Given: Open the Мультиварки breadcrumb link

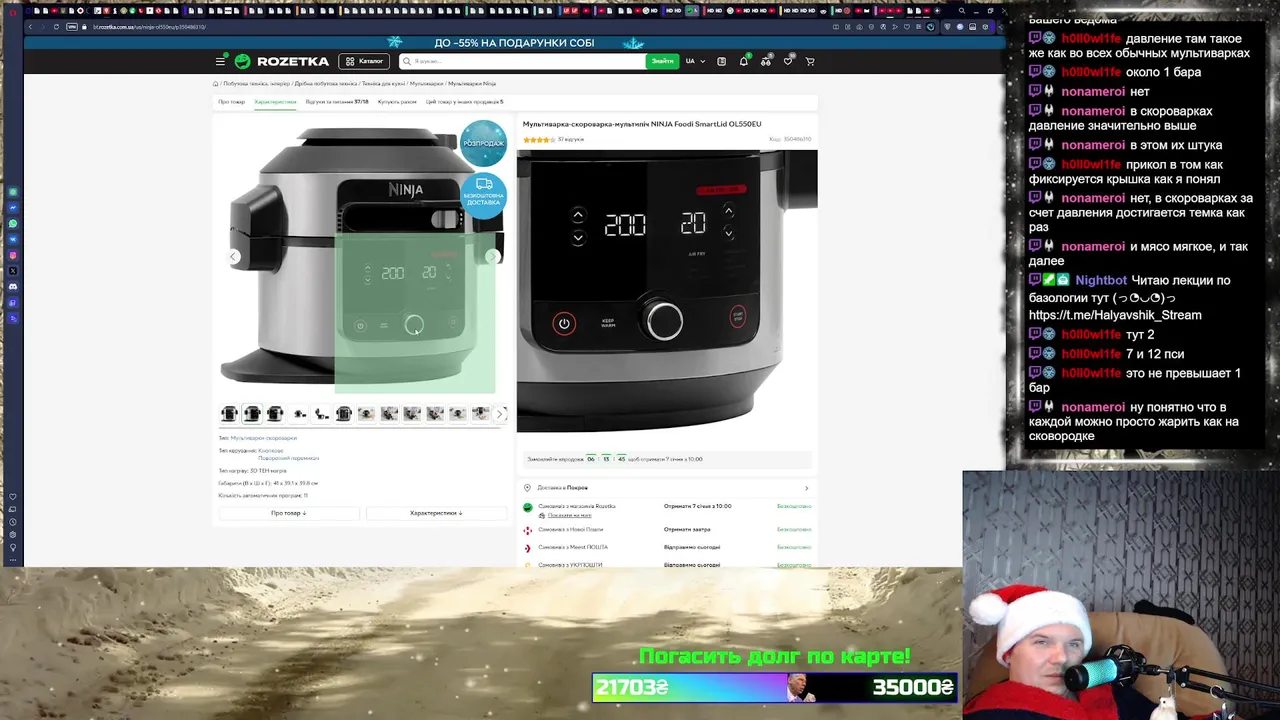Looking at the screenshot, I should pyautogui.click(x=426, y=84).
